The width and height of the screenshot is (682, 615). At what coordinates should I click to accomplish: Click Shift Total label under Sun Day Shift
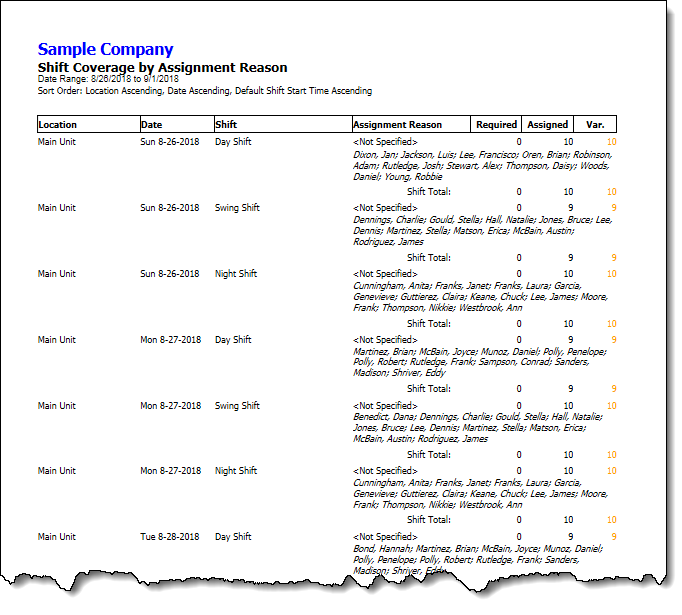(428, 192)
